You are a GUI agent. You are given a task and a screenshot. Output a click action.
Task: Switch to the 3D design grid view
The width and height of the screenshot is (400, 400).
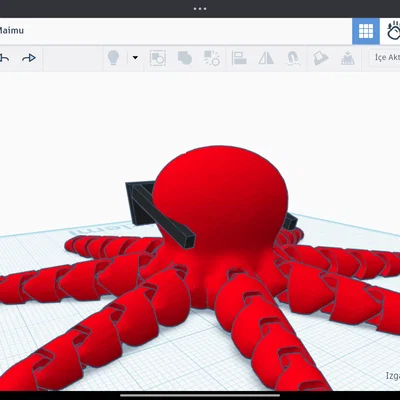(x=366, y=31)
